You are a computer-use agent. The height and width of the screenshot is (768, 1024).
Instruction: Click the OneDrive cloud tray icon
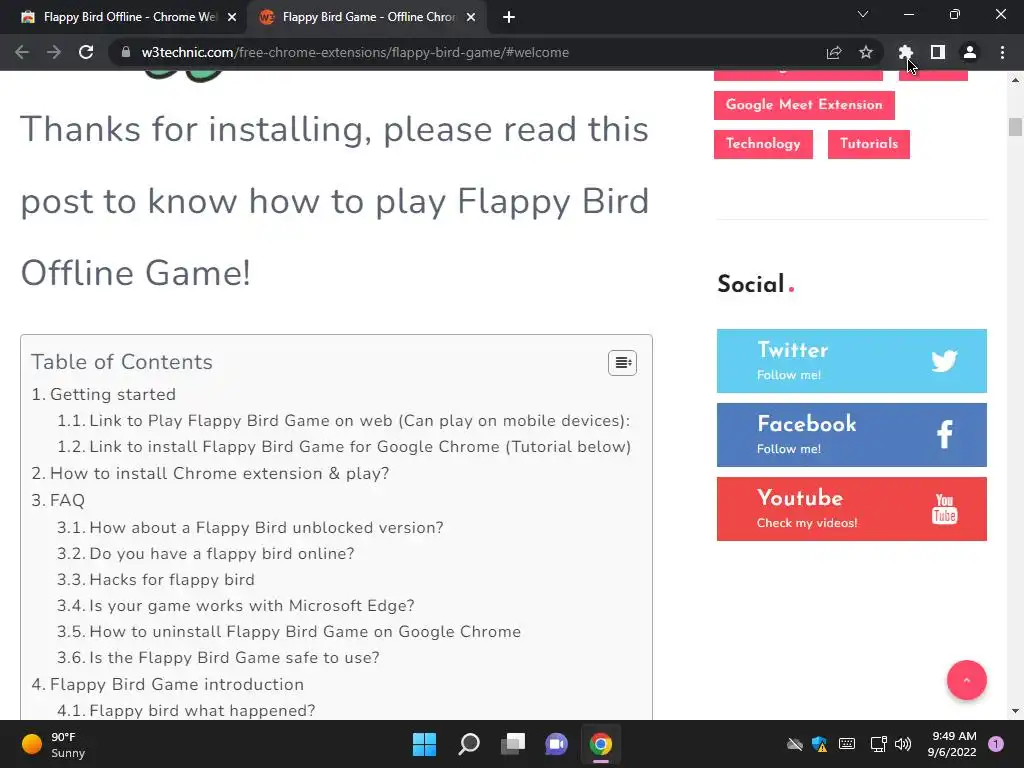pos(795,744)
